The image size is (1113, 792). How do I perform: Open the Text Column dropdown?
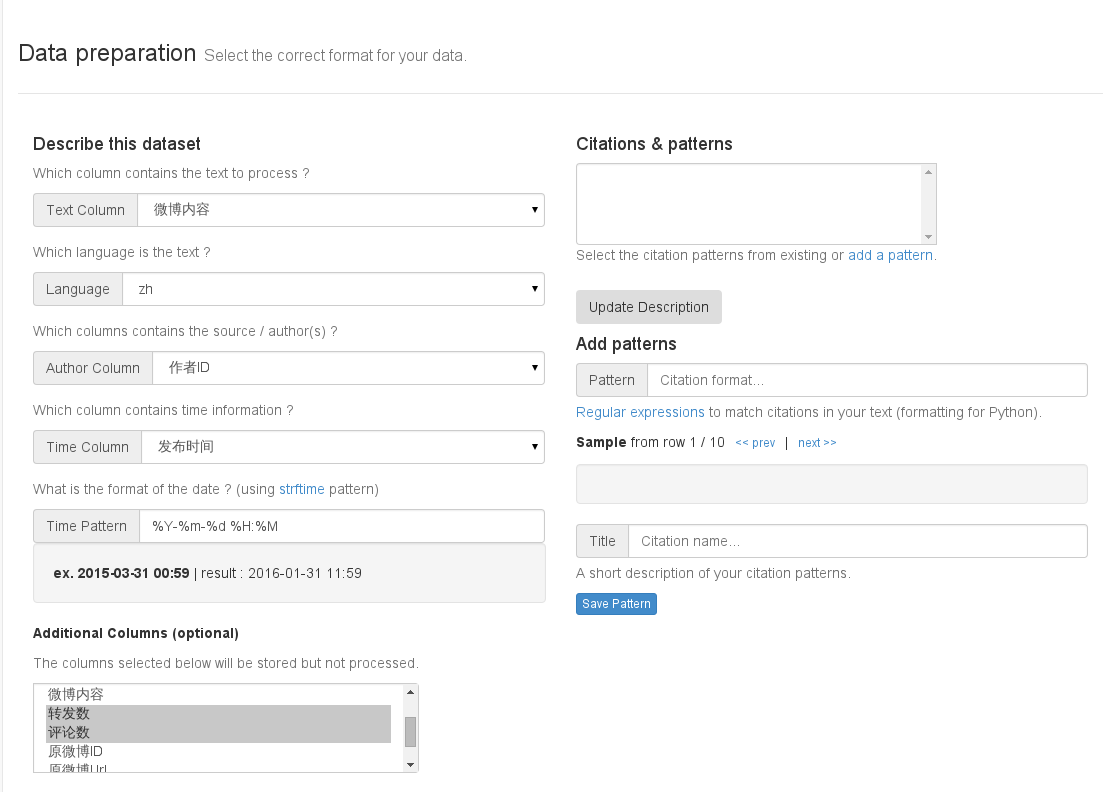tap(340, 210)
